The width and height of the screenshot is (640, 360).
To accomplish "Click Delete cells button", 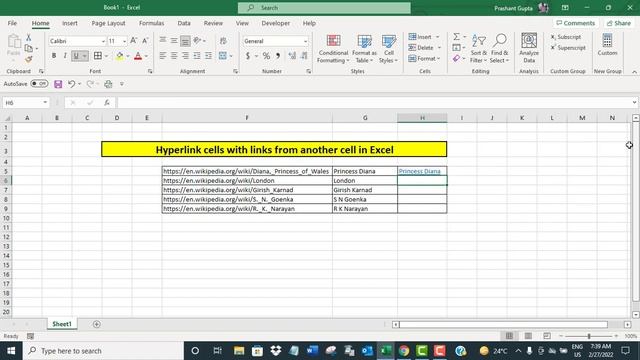I will tap(421, 48).
